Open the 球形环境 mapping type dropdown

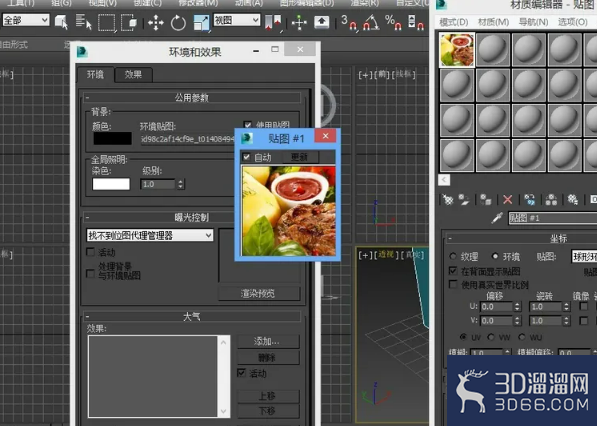tap(584, 257)
